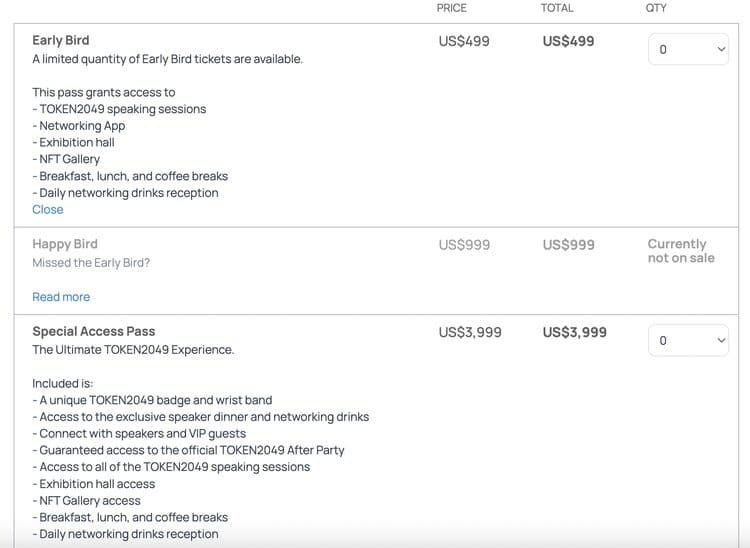Click the 'Currently not on sale' notice

[x=681, y=251]
